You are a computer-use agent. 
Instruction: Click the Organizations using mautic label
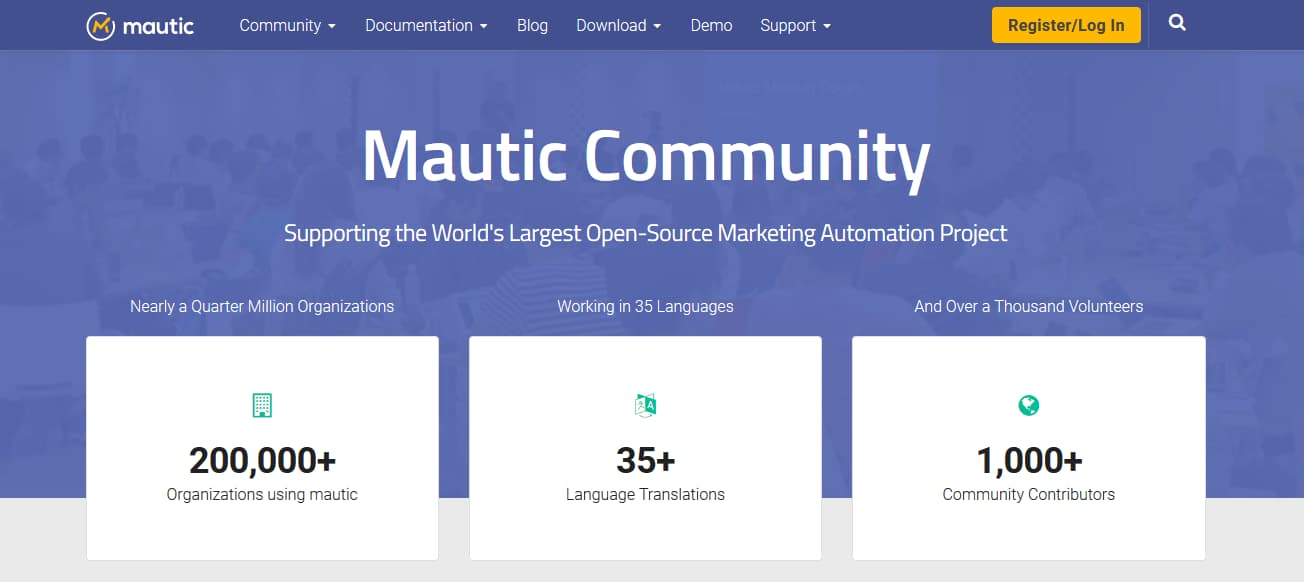pyautogui.click(x=262, y=493)
